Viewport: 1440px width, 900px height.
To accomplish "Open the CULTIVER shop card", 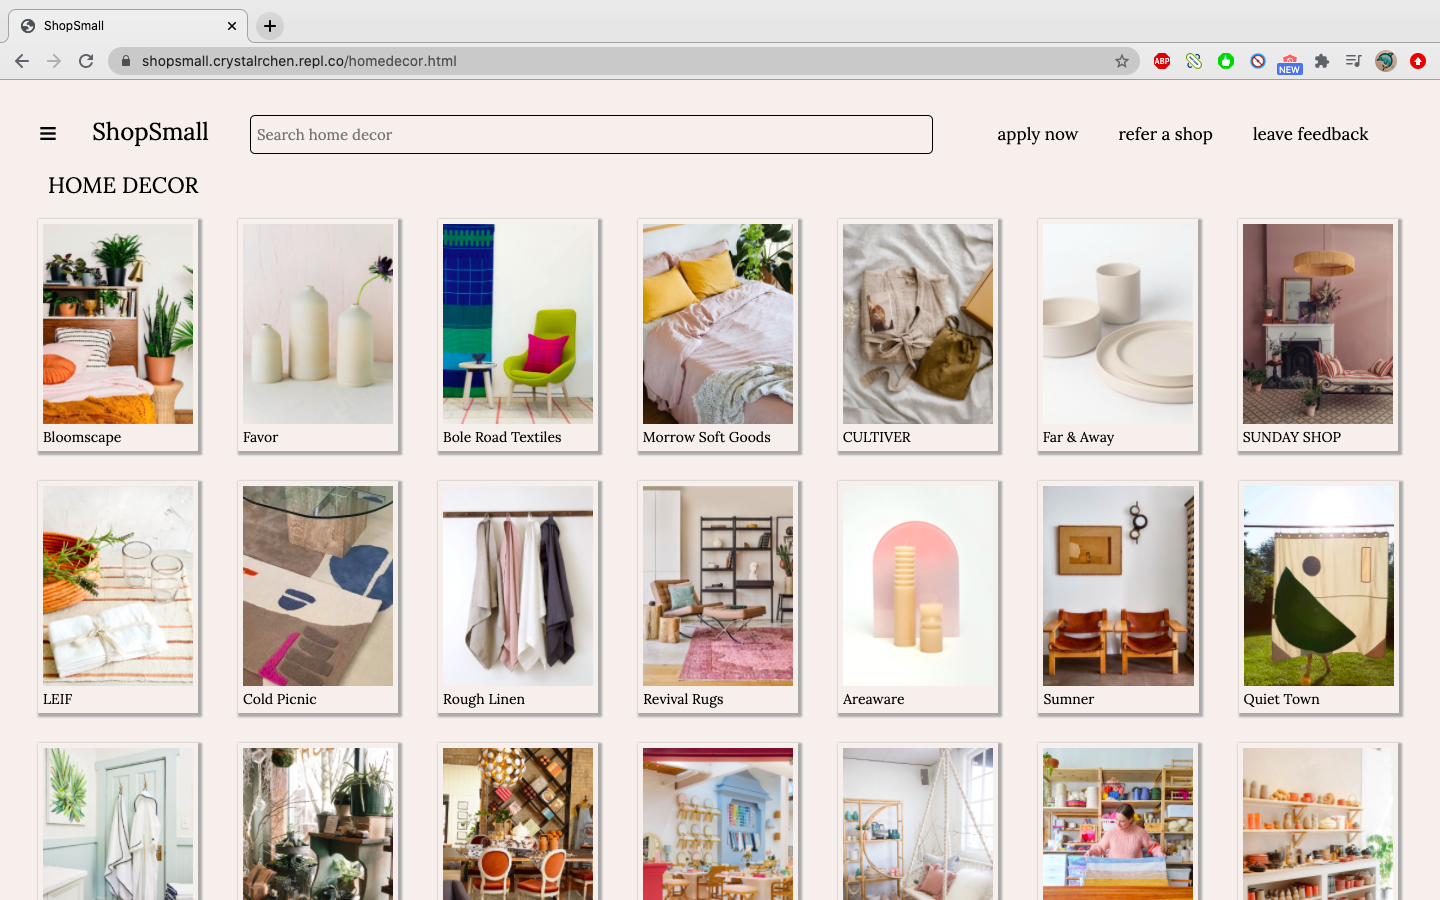I will [918, 335].
